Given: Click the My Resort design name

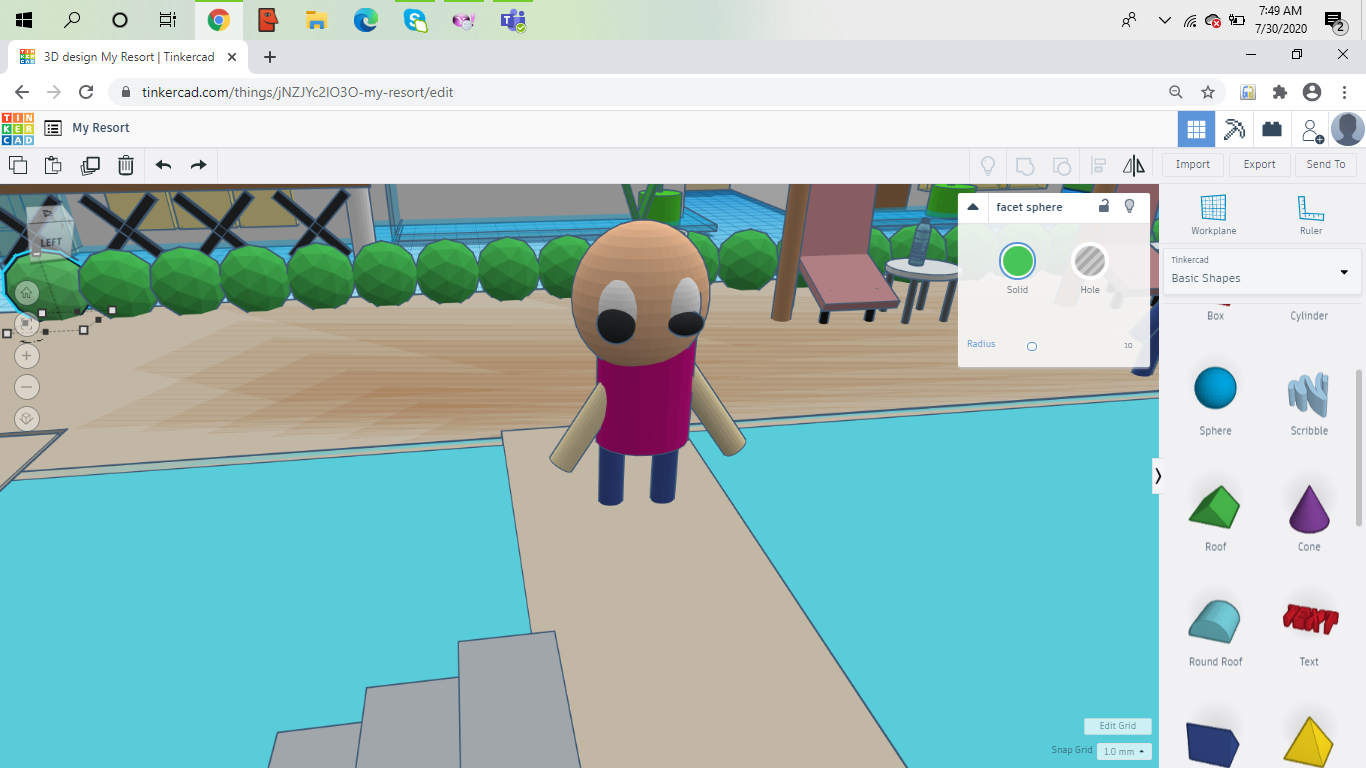Looking at the screenshot, I should (x=101, y=128).
